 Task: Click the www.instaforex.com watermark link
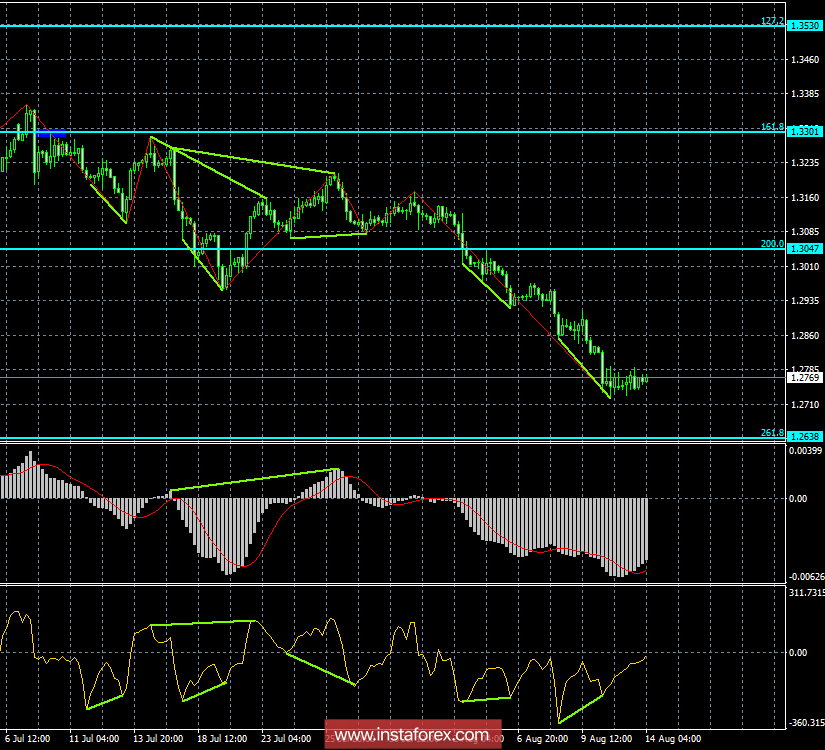412,737
